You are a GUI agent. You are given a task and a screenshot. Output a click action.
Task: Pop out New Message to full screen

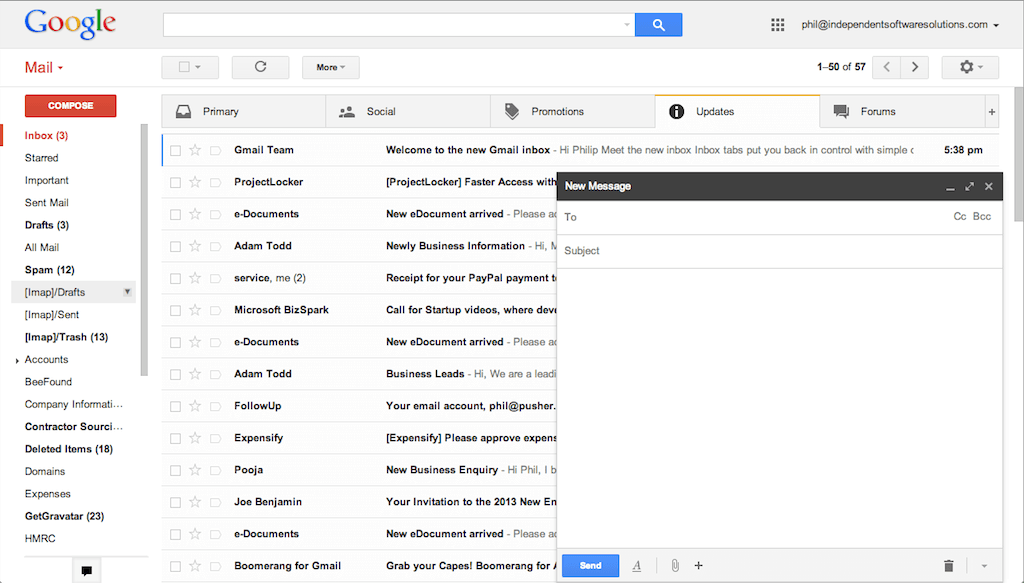[x=970, y=187]
